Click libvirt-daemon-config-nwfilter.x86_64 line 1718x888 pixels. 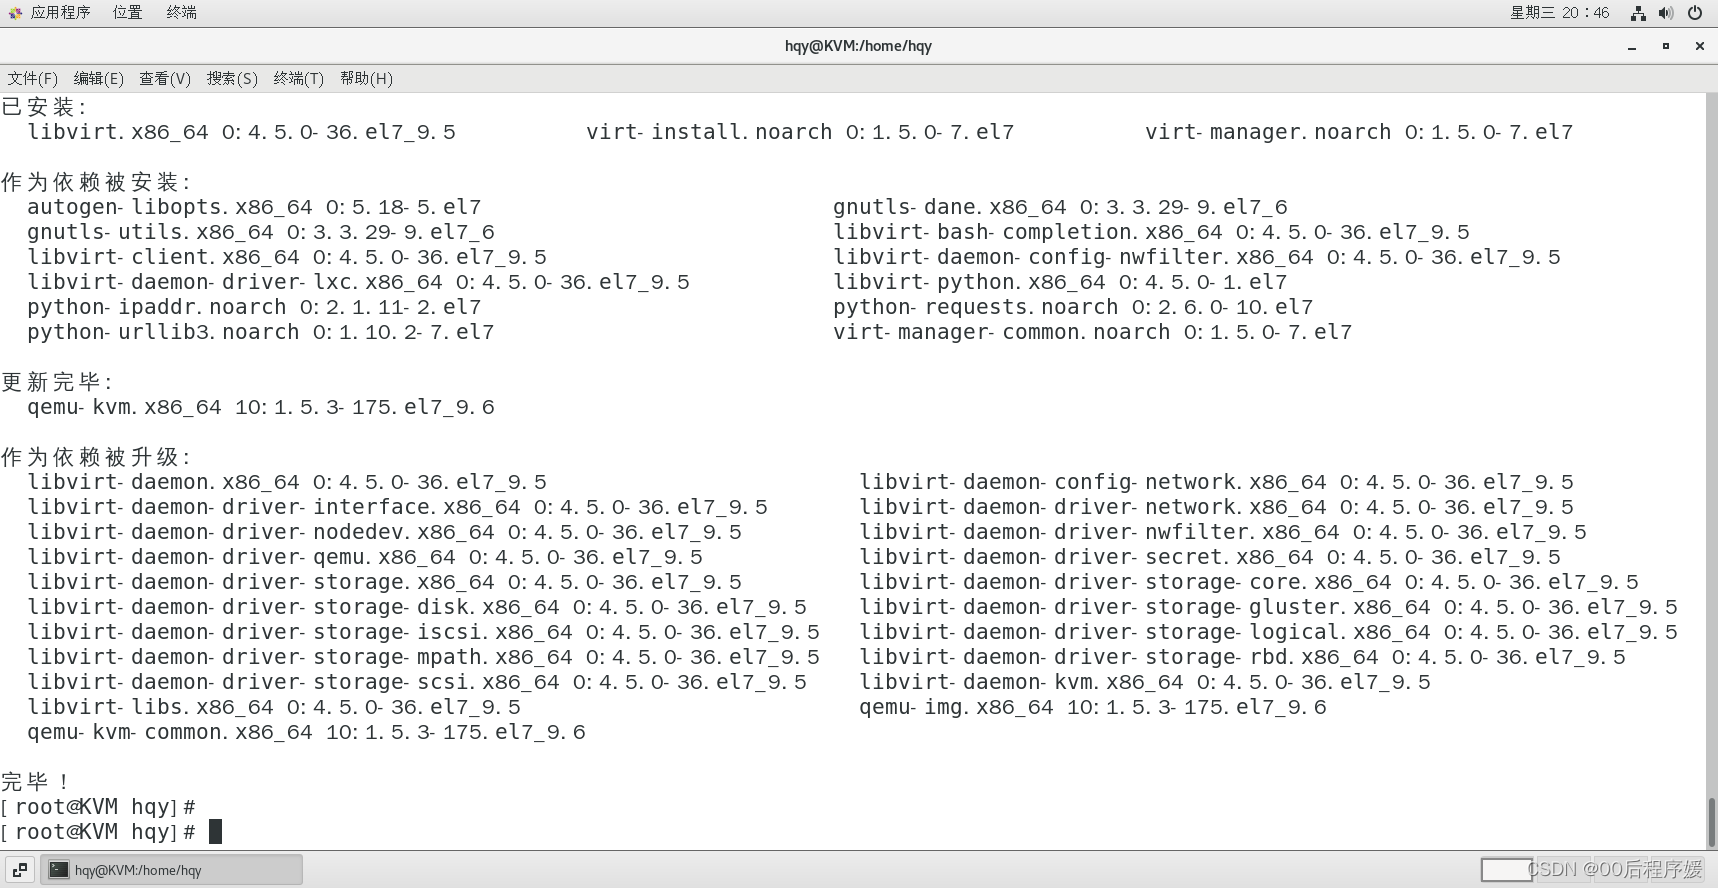1197,257
